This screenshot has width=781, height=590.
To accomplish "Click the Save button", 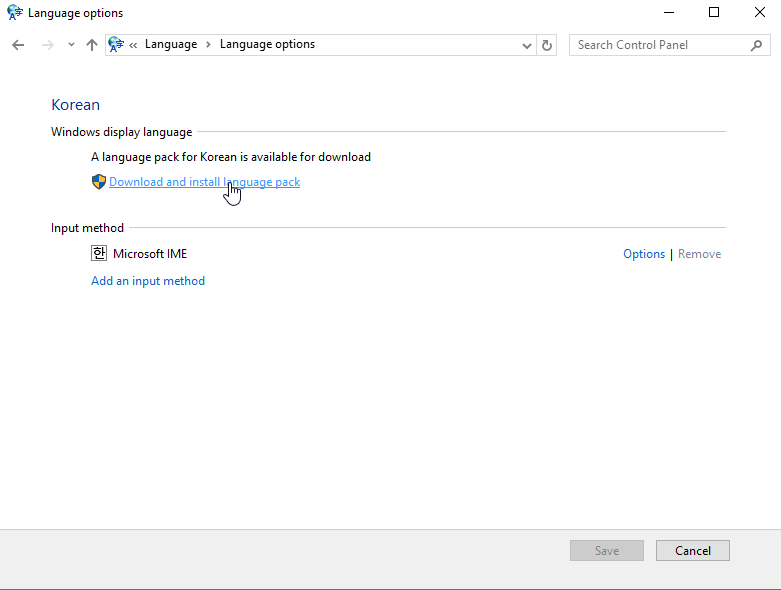I will tap(607, 551).
